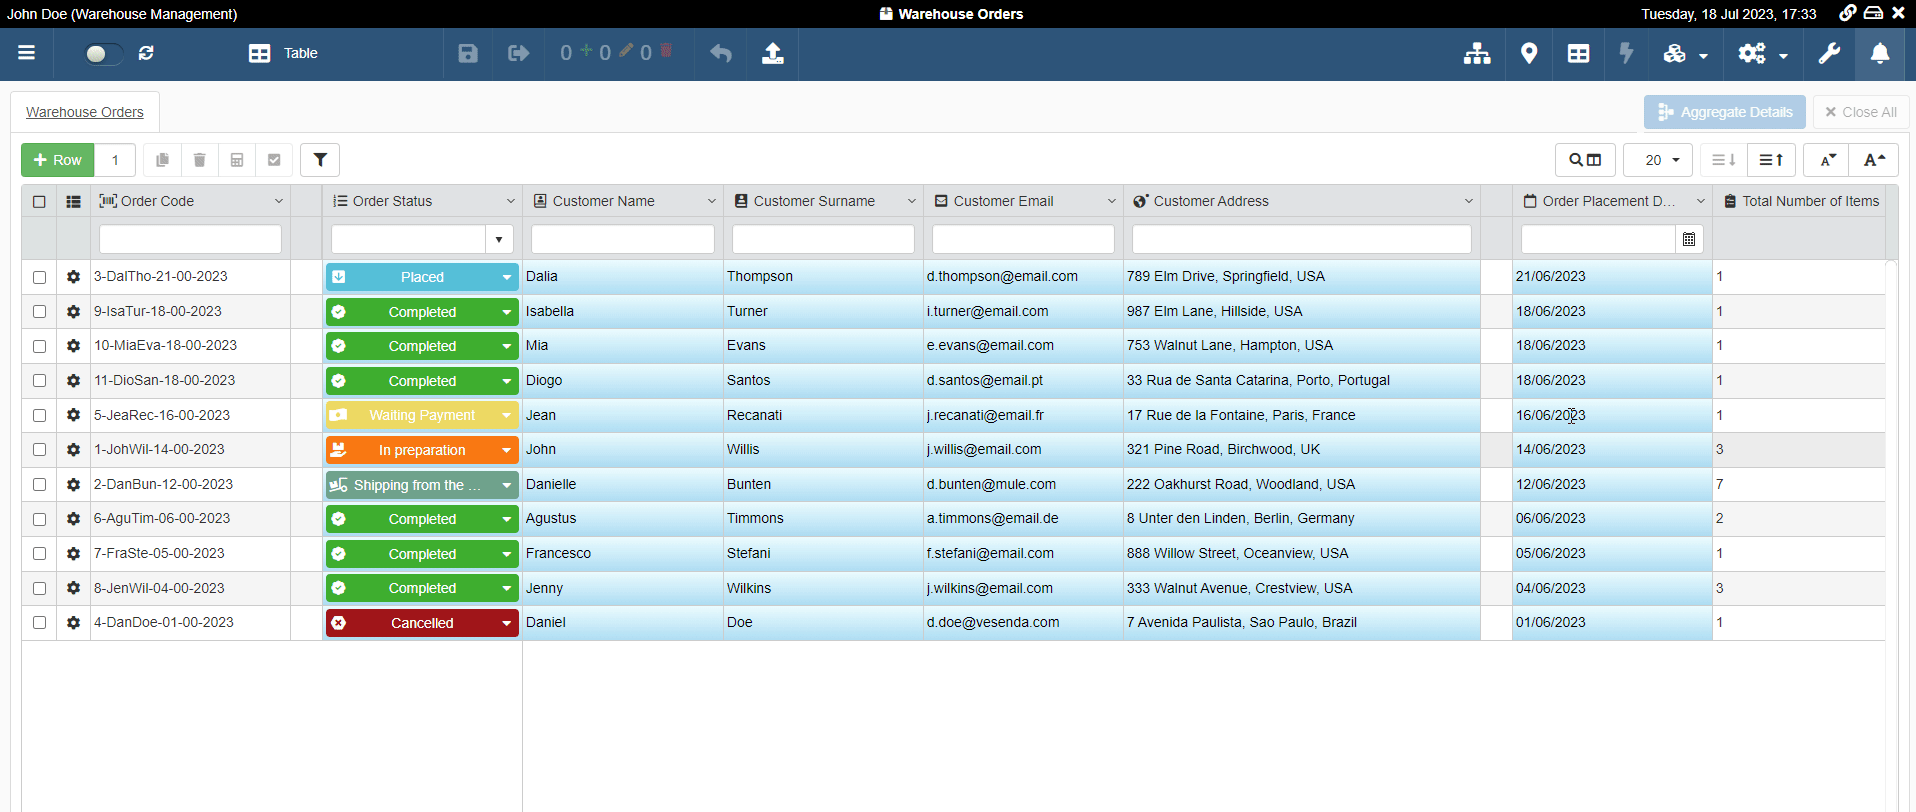Check the select-all rows checkbox in header

pos(39,201)
